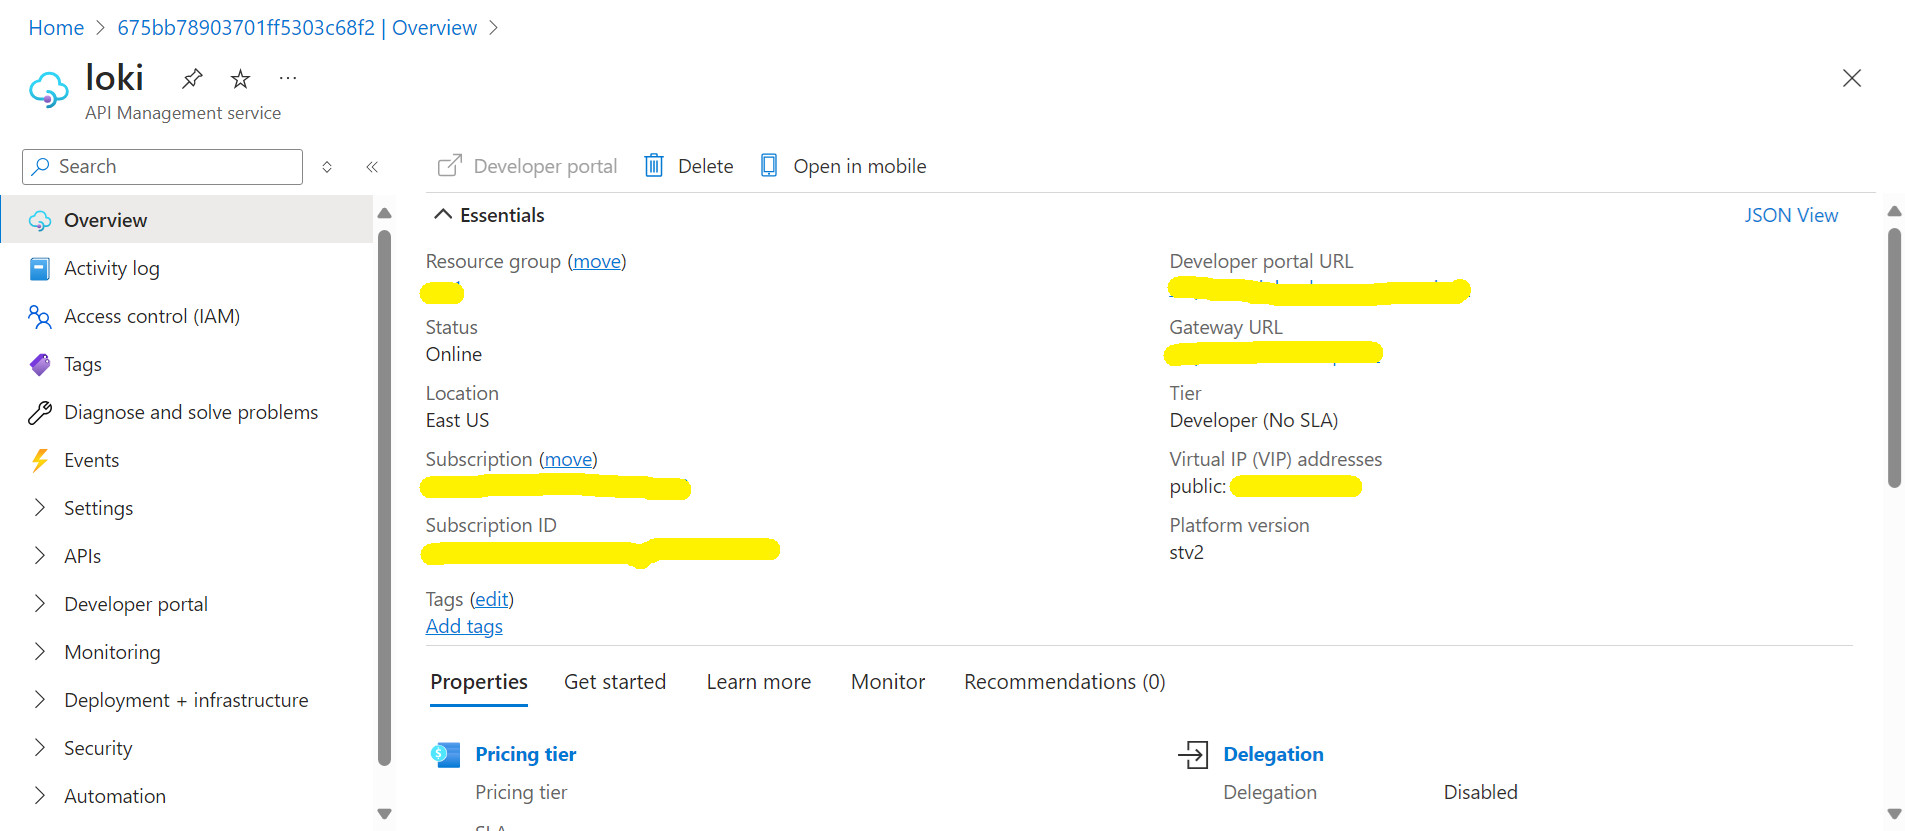
Task: Switch to Recommendations (0) tab
Action: pyautogui.click(x=1065, y=682)
